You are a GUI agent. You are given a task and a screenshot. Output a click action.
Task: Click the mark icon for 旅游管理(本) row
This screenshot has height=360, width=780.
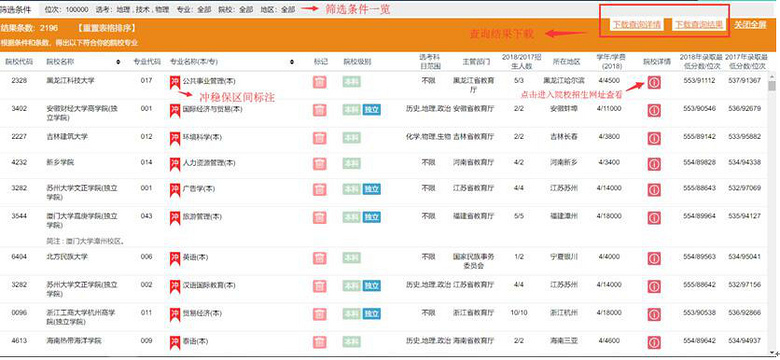point(320,217)
